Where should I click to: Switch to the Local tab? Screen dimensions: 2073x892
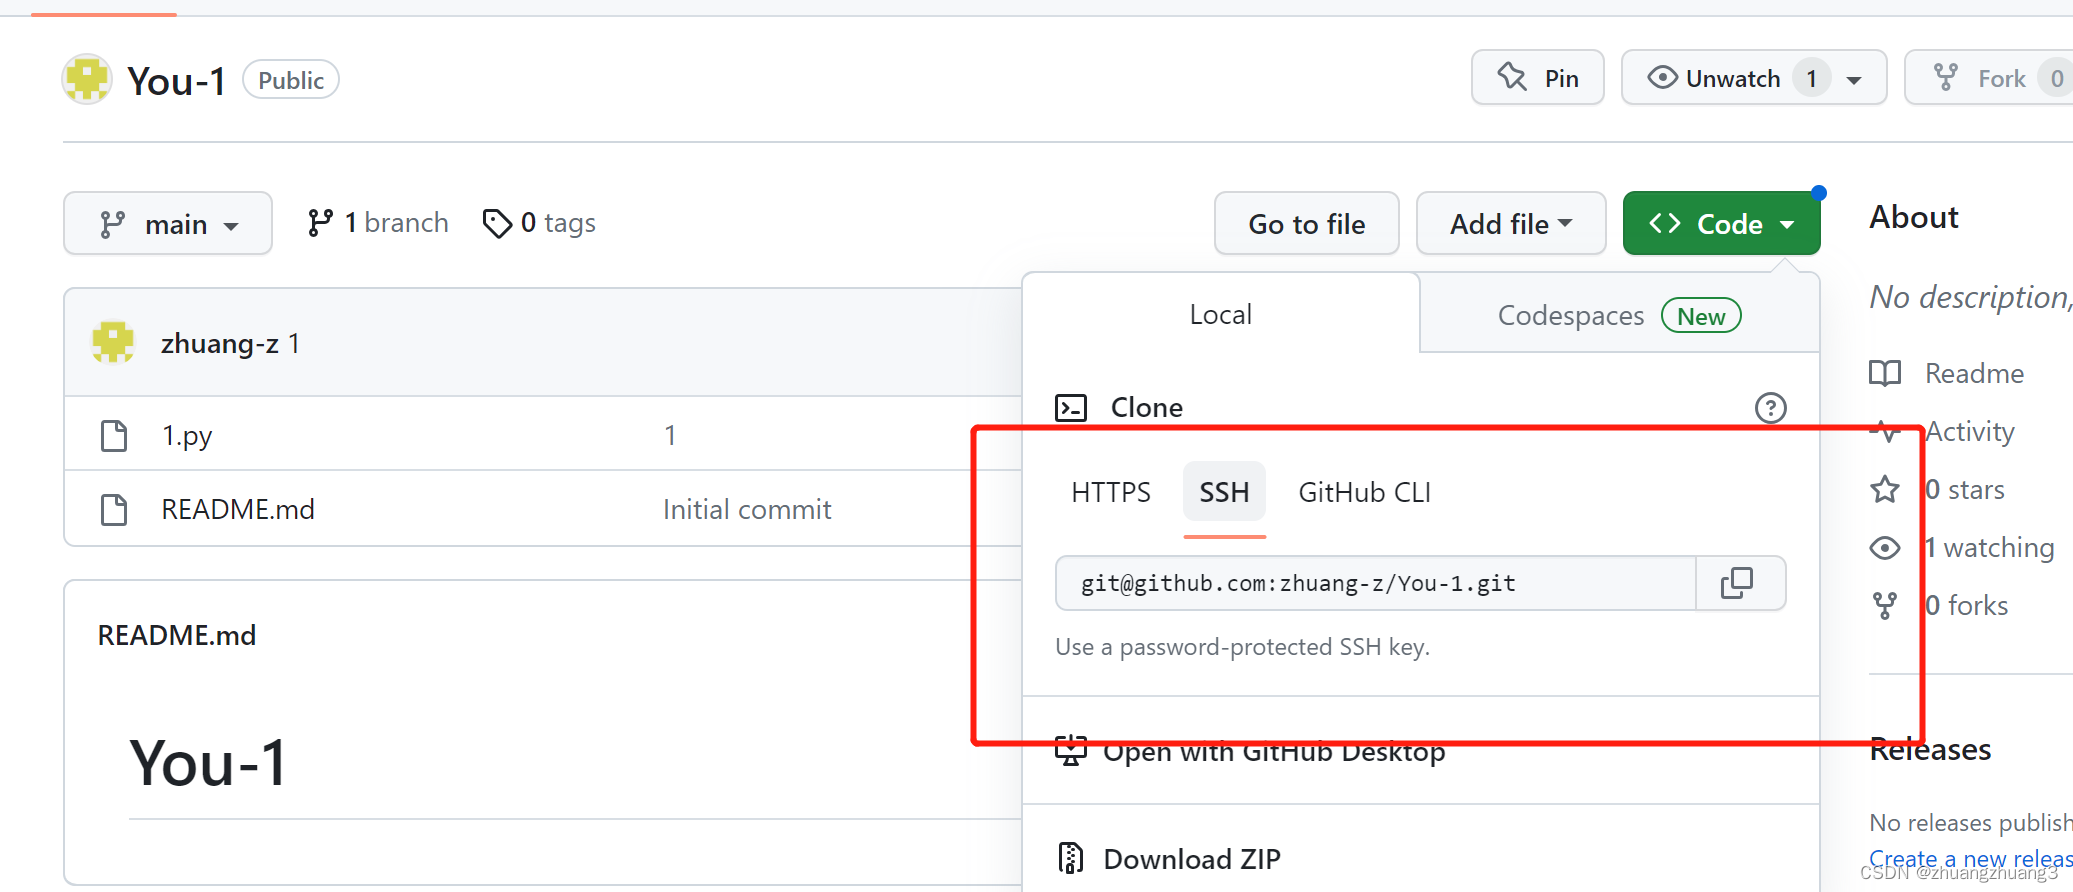pos(1221,314)
